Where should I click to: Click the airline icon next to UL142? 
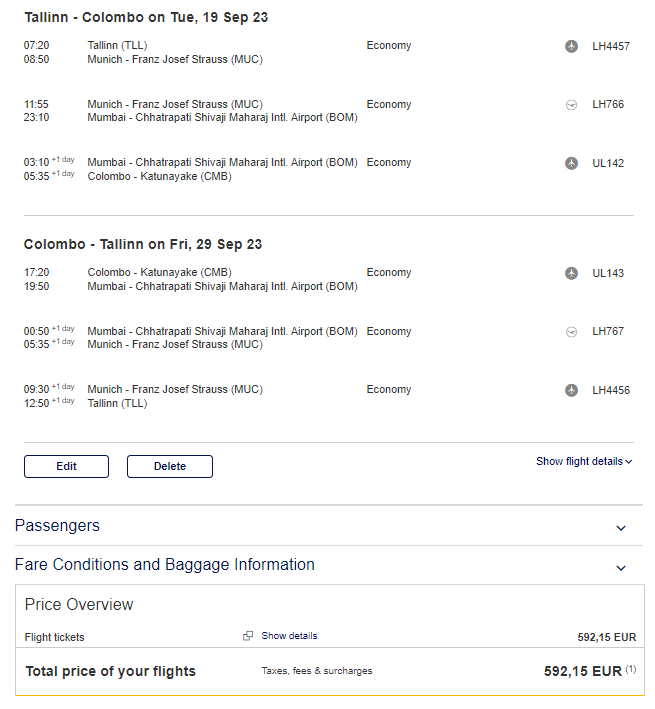[x=571, y=163]
